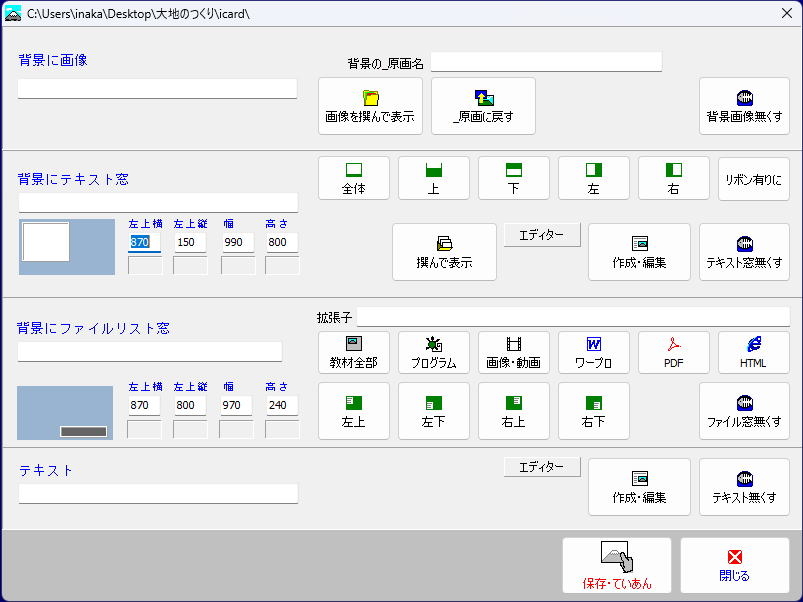Screen dimensions: 803x602
Task: Select the 左 layout position button
Action: [593, 179]
